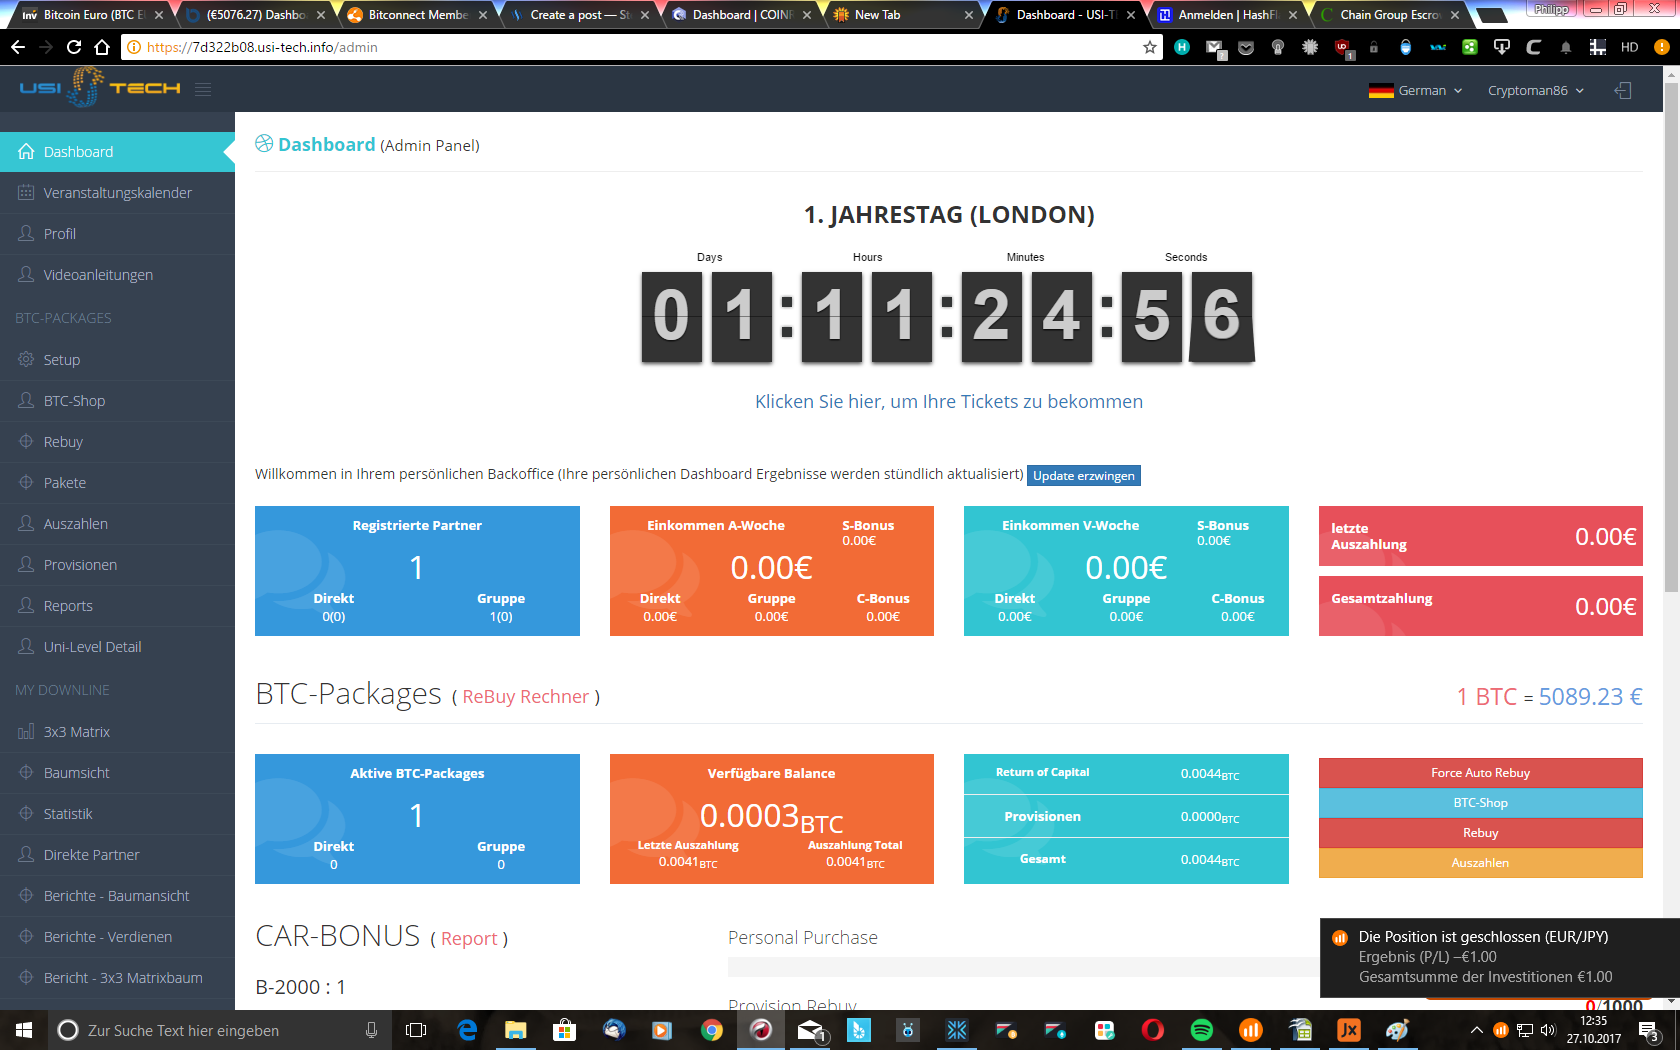Switch to the Dashboard | COINF tab

[741, 15]
